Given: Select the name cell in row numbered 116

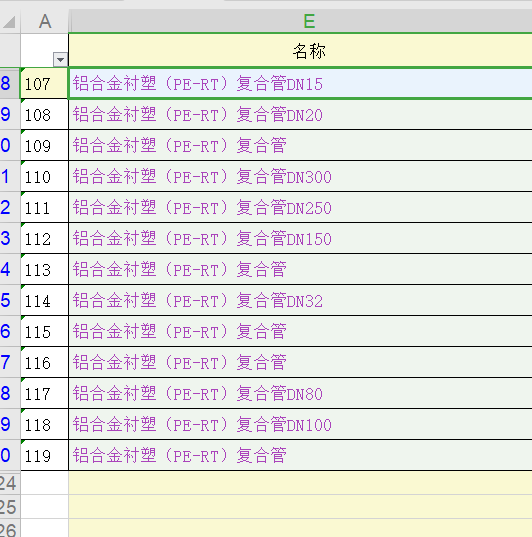Looking at the screenshot, I should pos(300,362).
